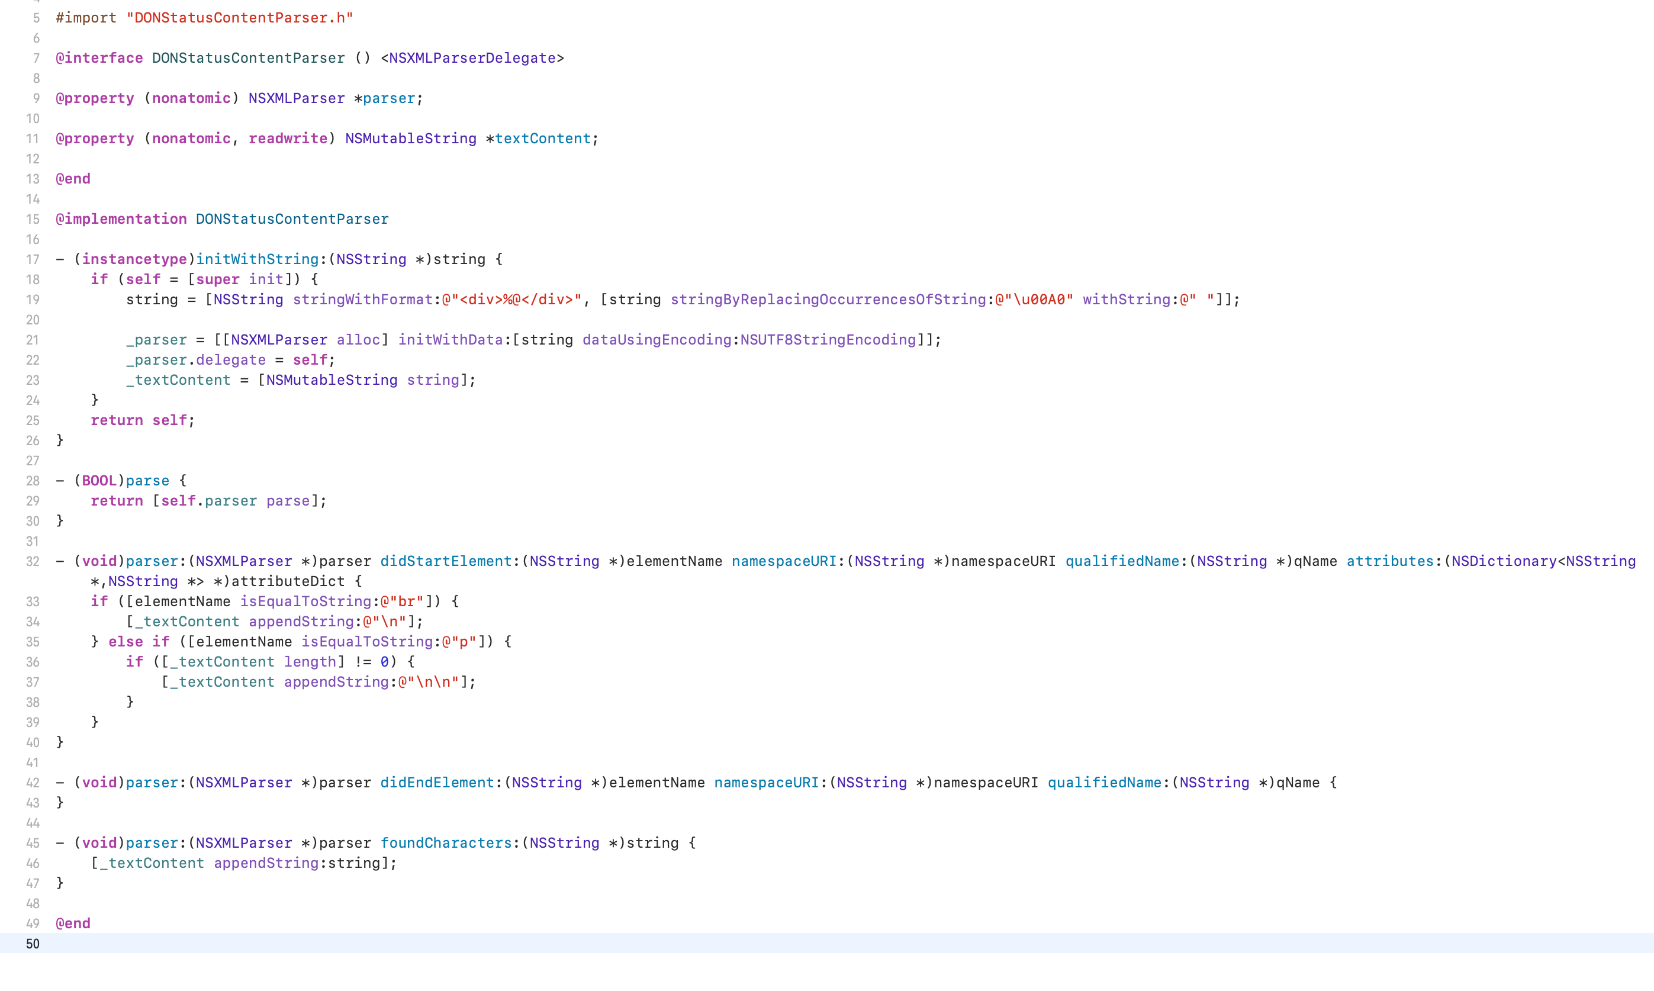Click the final @end on line 49

point(73,924)
